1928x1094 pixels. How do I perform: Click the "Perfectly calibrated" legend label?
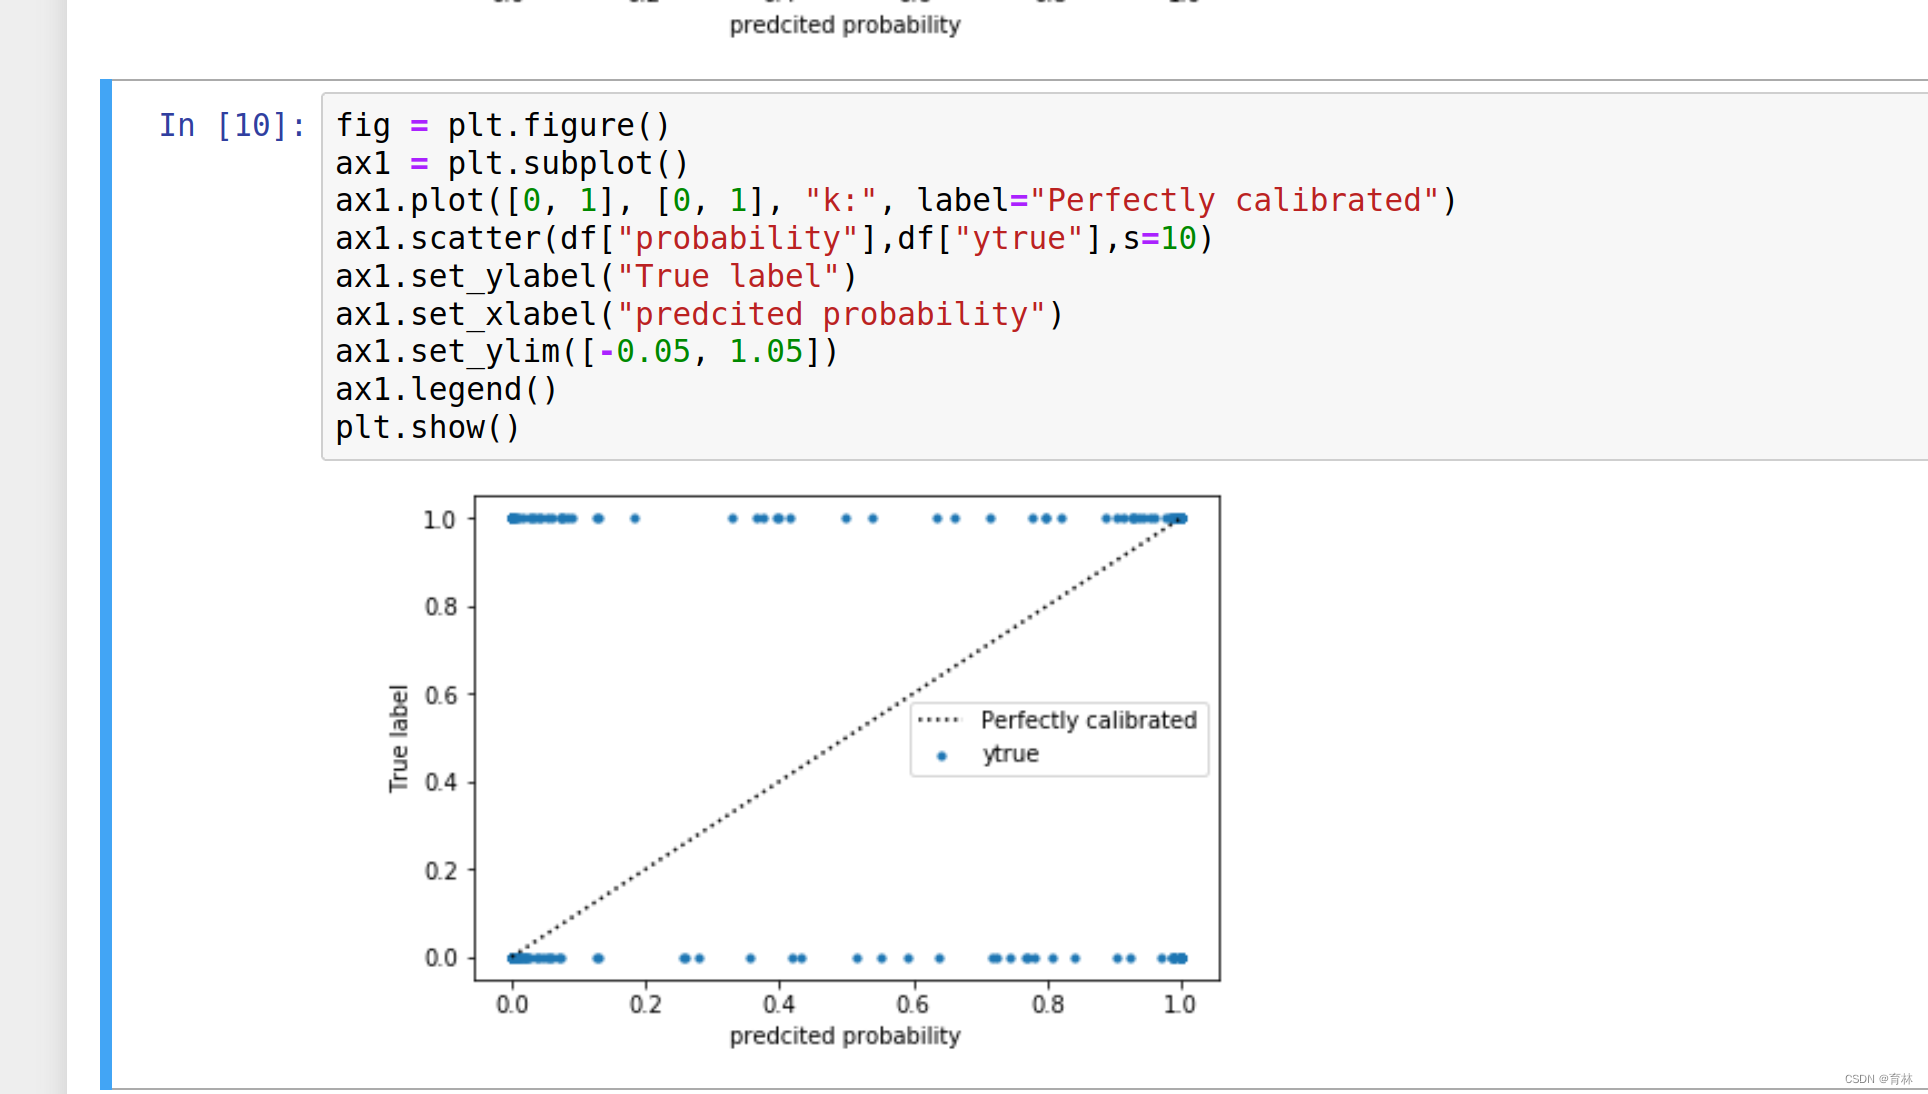click(1088, 720)
